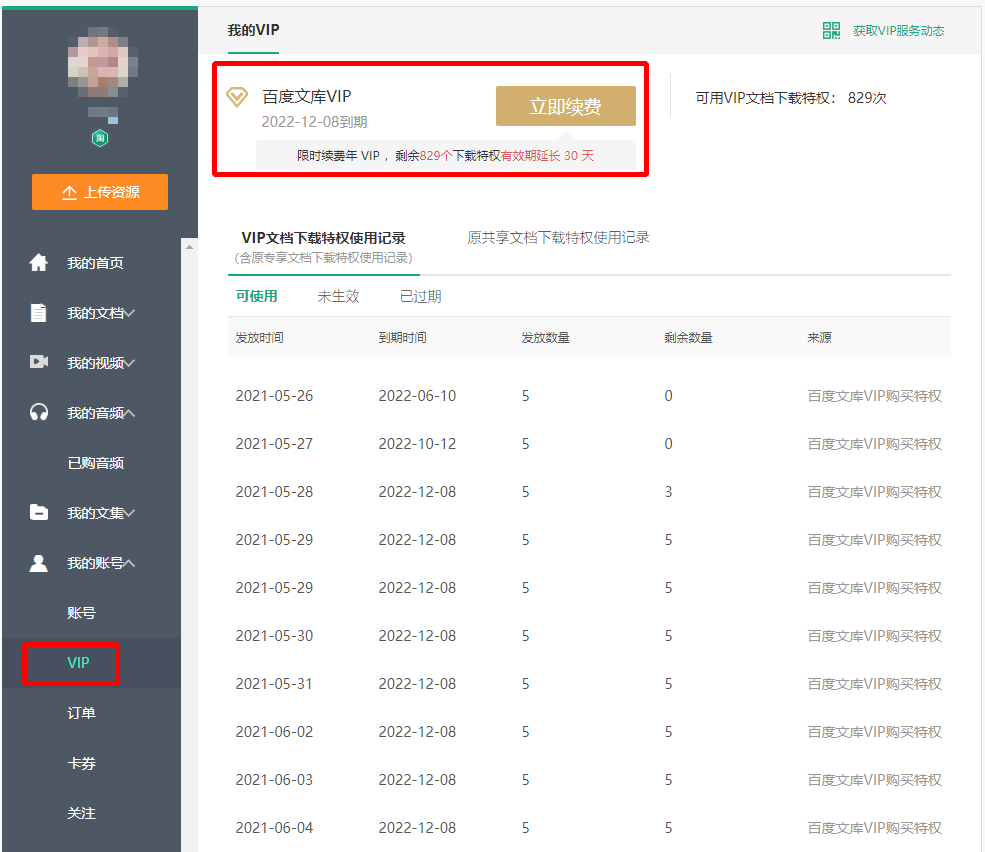Click the 2021-06-03 issue date cell

click(x=274, y=780)
